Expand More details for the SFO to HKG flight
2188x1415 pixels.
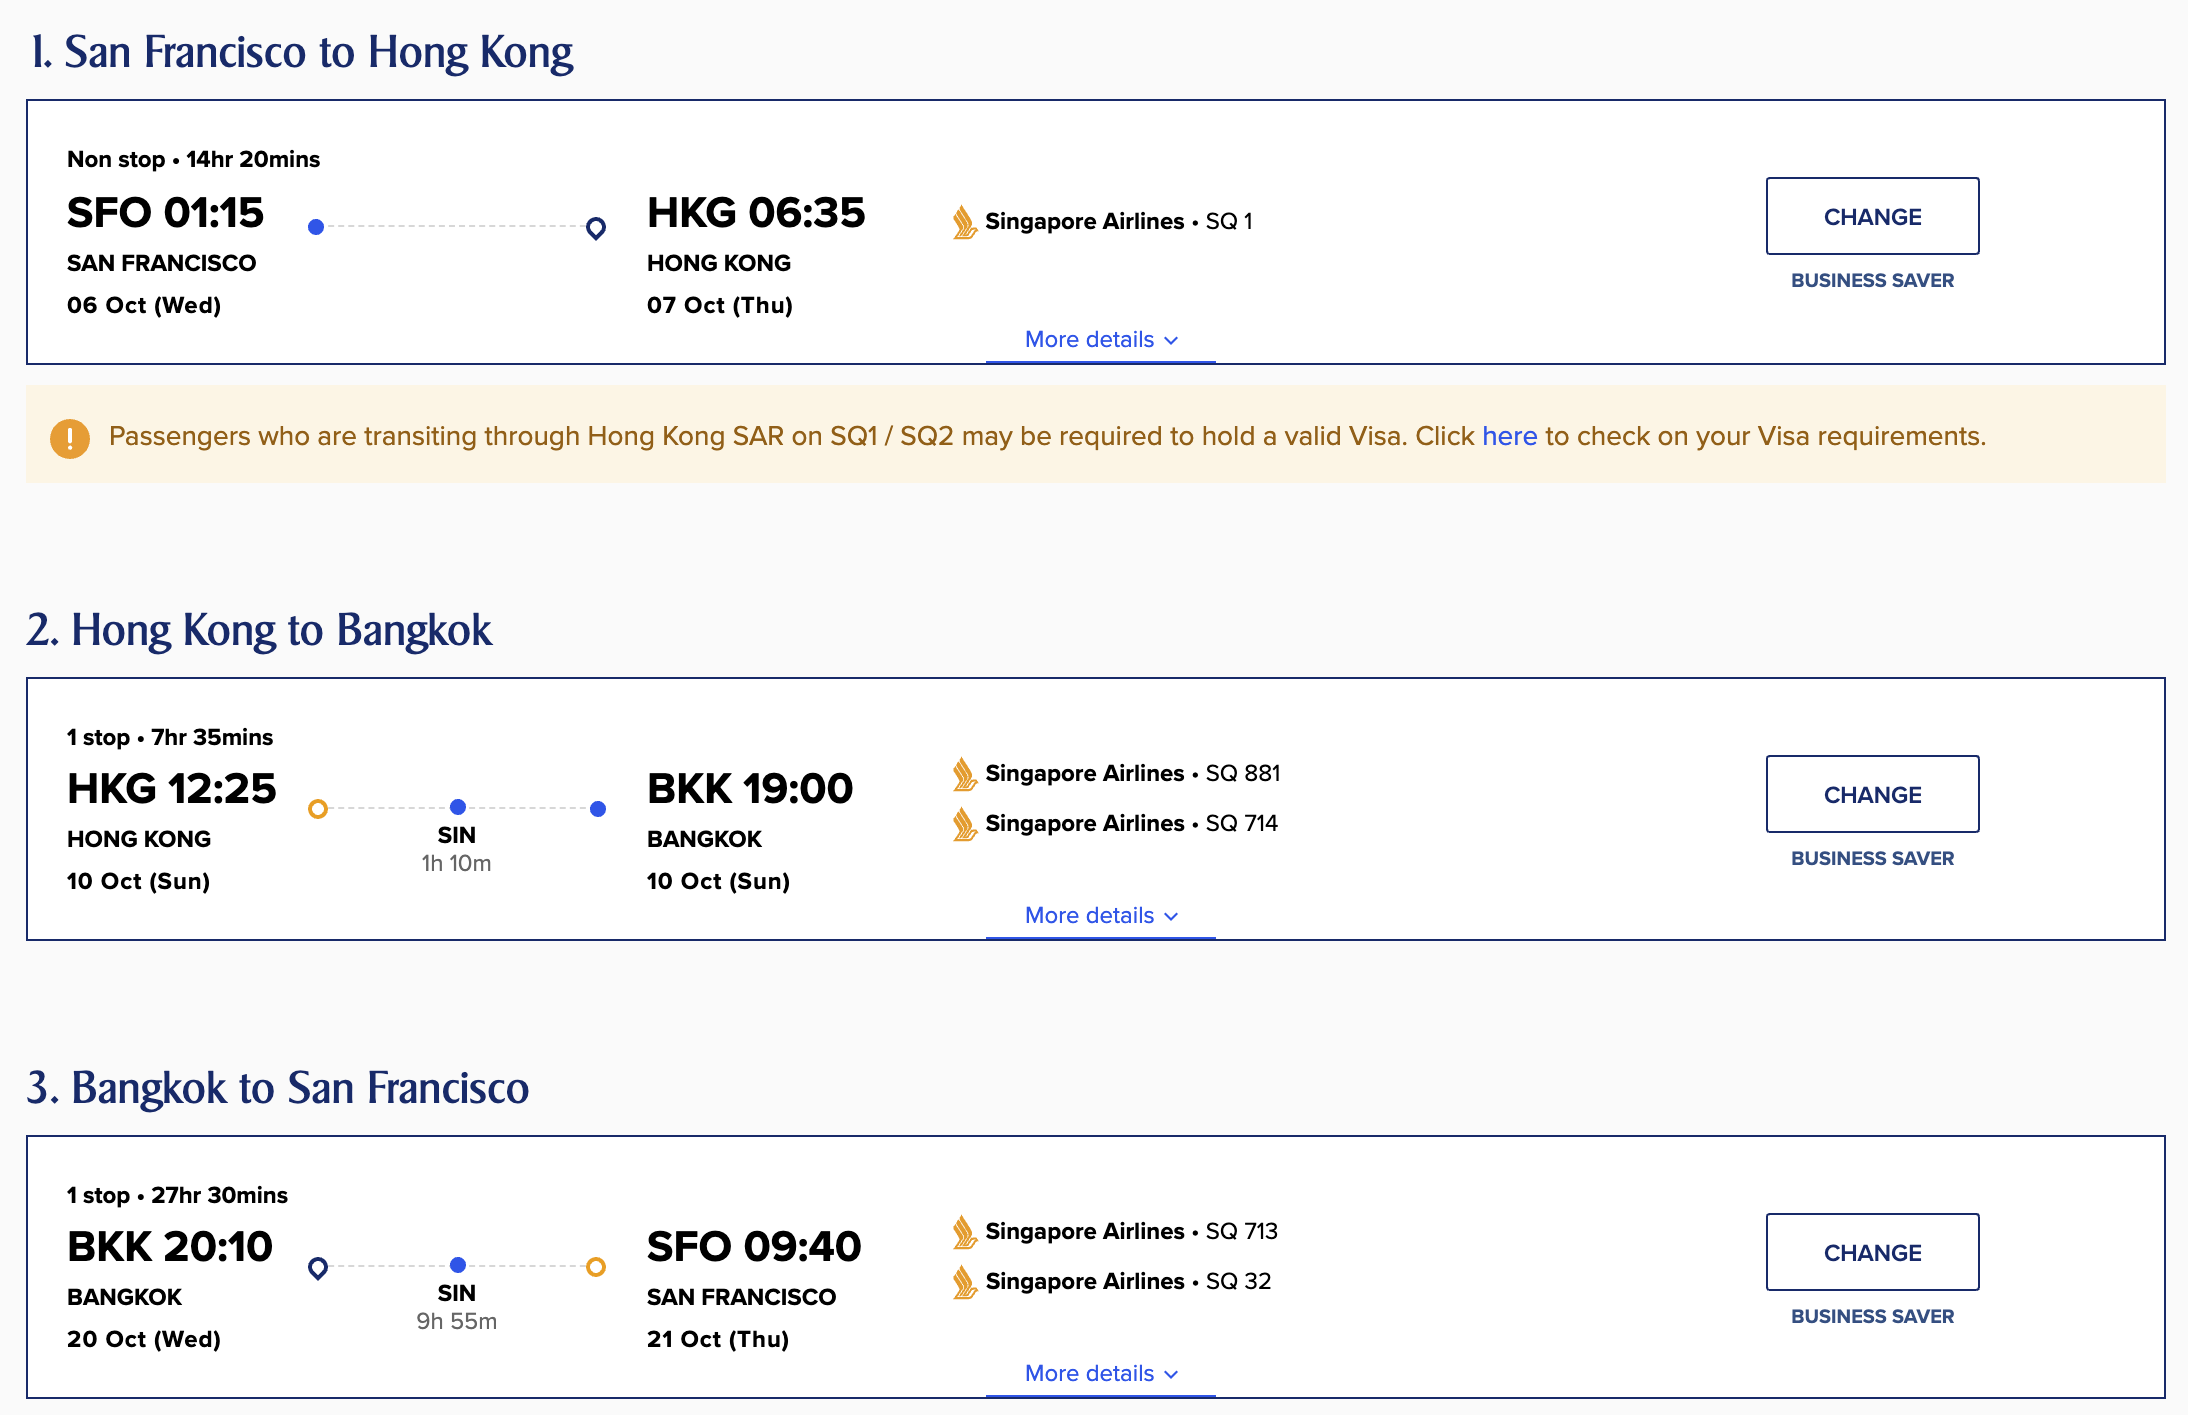point(1100,339)
